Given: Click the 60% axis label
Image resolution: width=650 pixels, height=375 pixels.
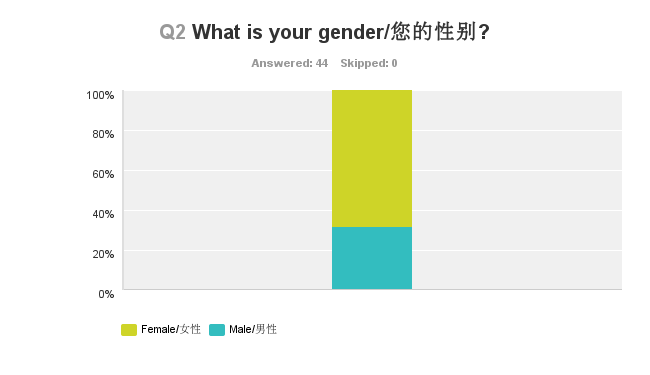Looking at the screenshot, I should pyautogui.click(x=103, y=174).
